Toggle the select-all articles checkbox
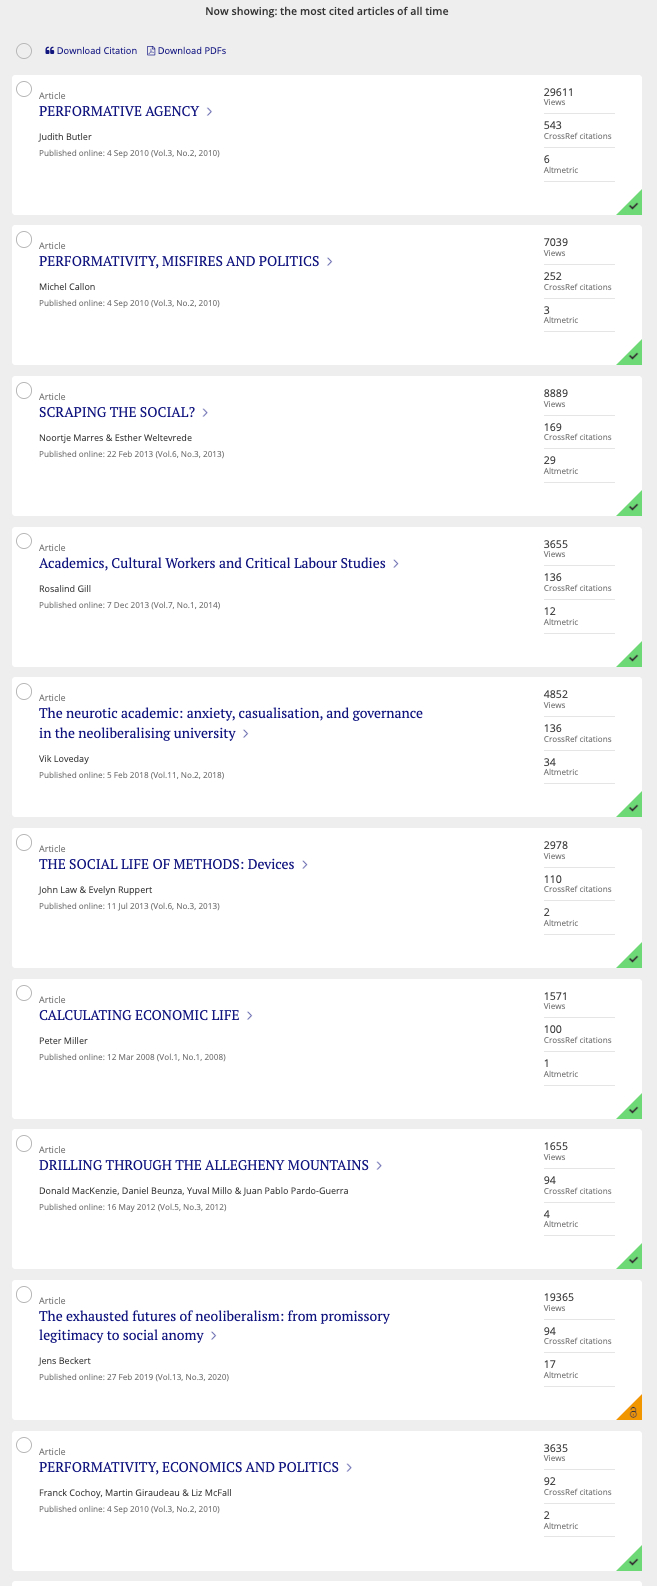Viewport: 660px width, 1586px height. 24,51
